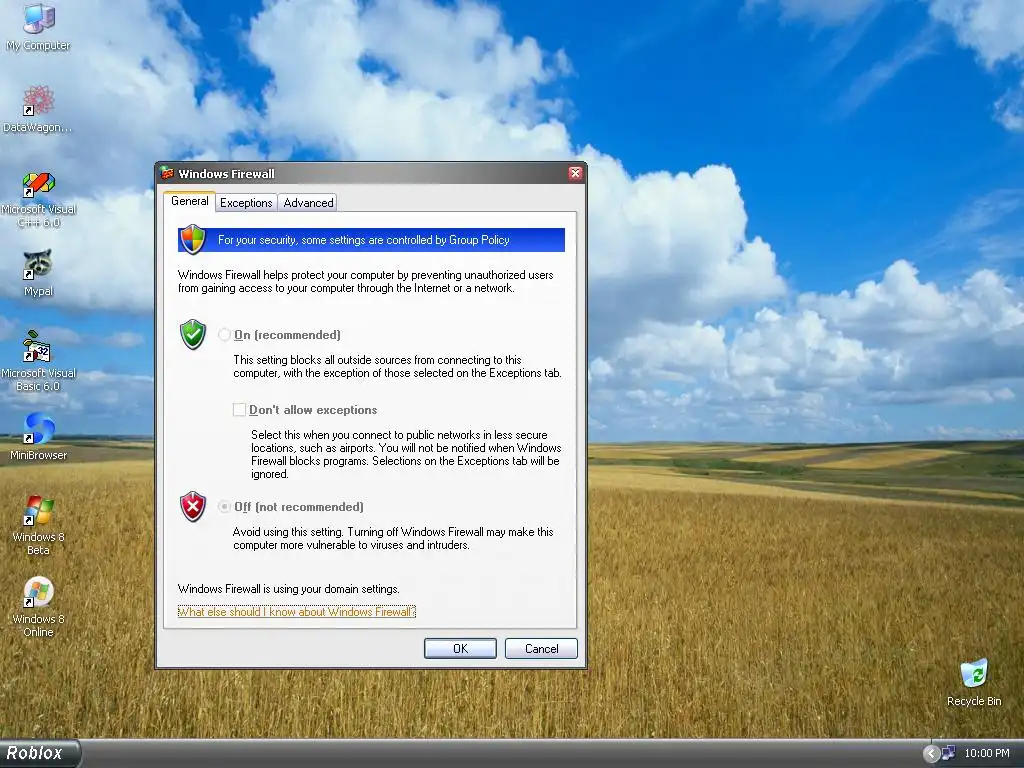This screenshot has height=768, width=1024.
Task: Click the green check shield icon
Action: (x=193, y=334)
